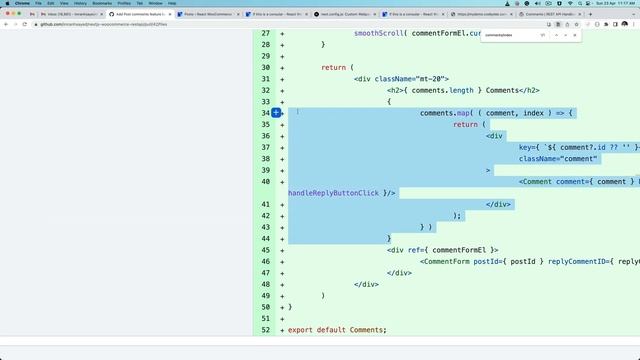Open the View menu

(64, 3)
